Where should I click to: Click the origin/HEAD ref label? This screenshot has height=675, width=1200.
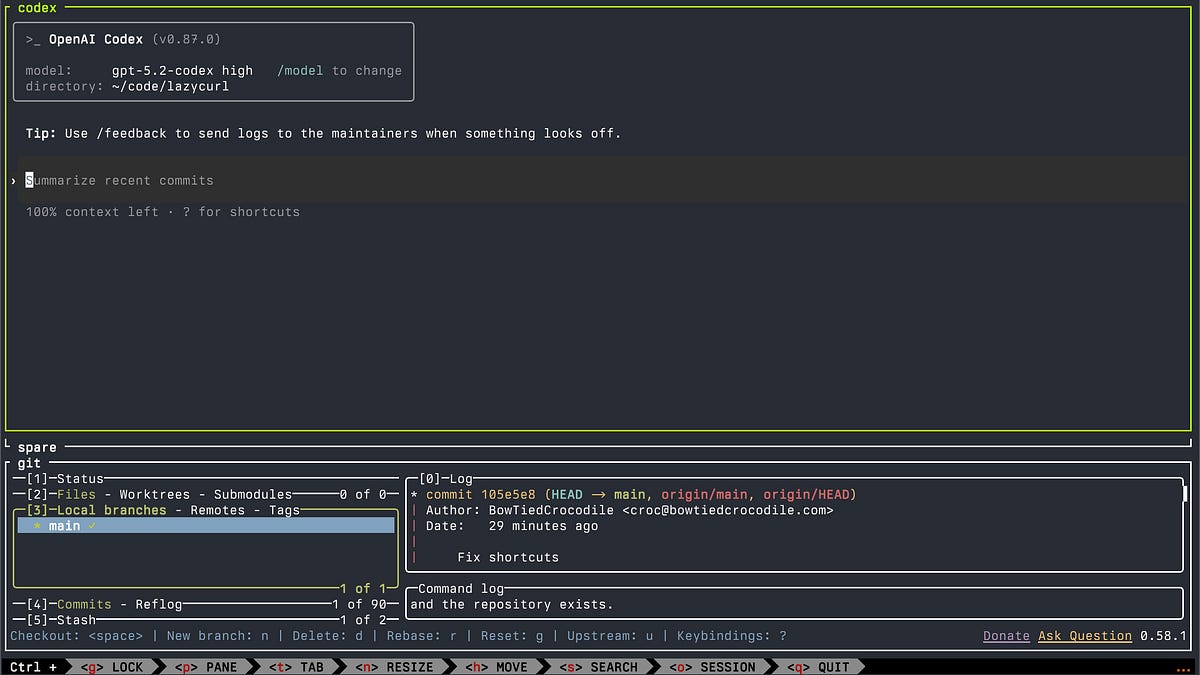(806, 494)
